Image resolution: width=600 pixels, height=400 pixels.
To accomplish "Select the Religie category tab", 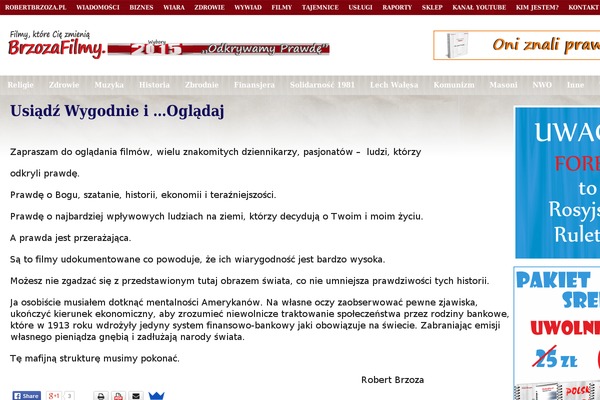I will coord(21,85).
